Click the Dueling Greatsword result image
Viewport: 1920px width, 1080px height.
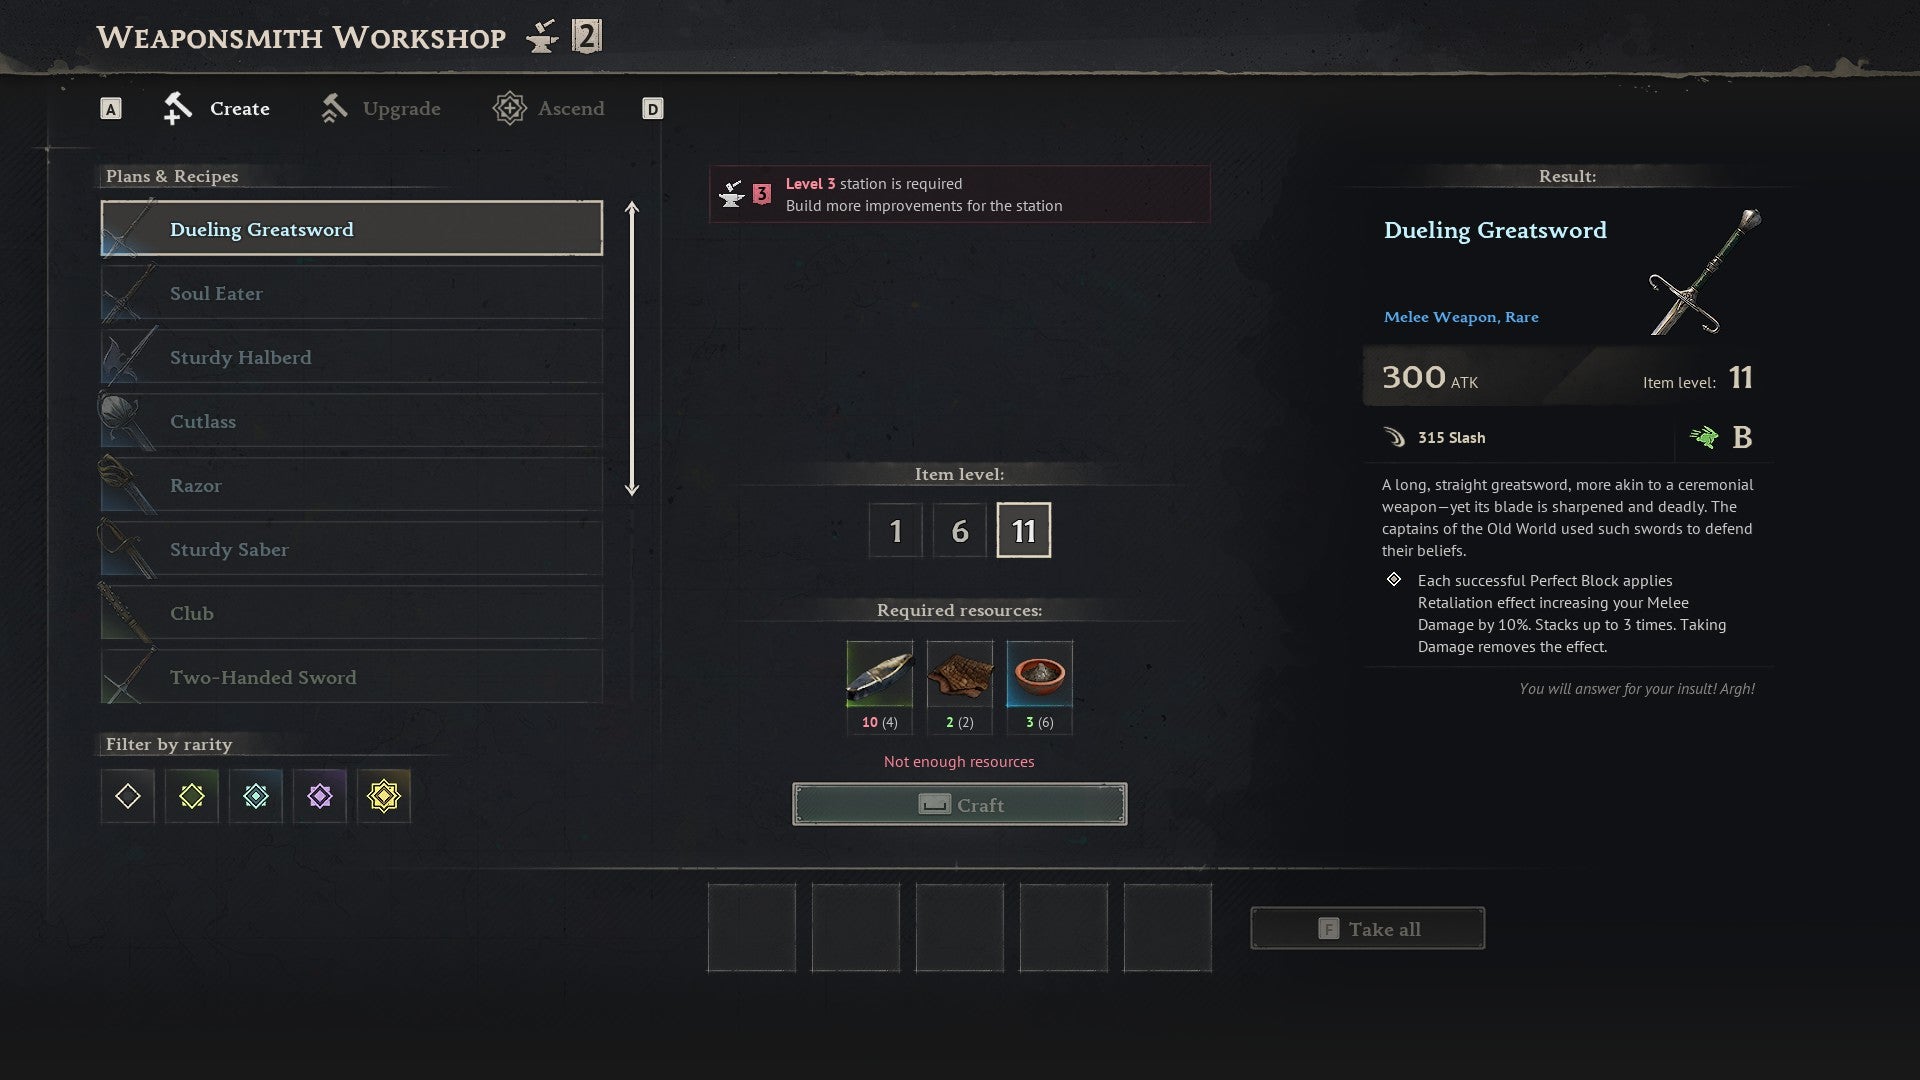1705,272
